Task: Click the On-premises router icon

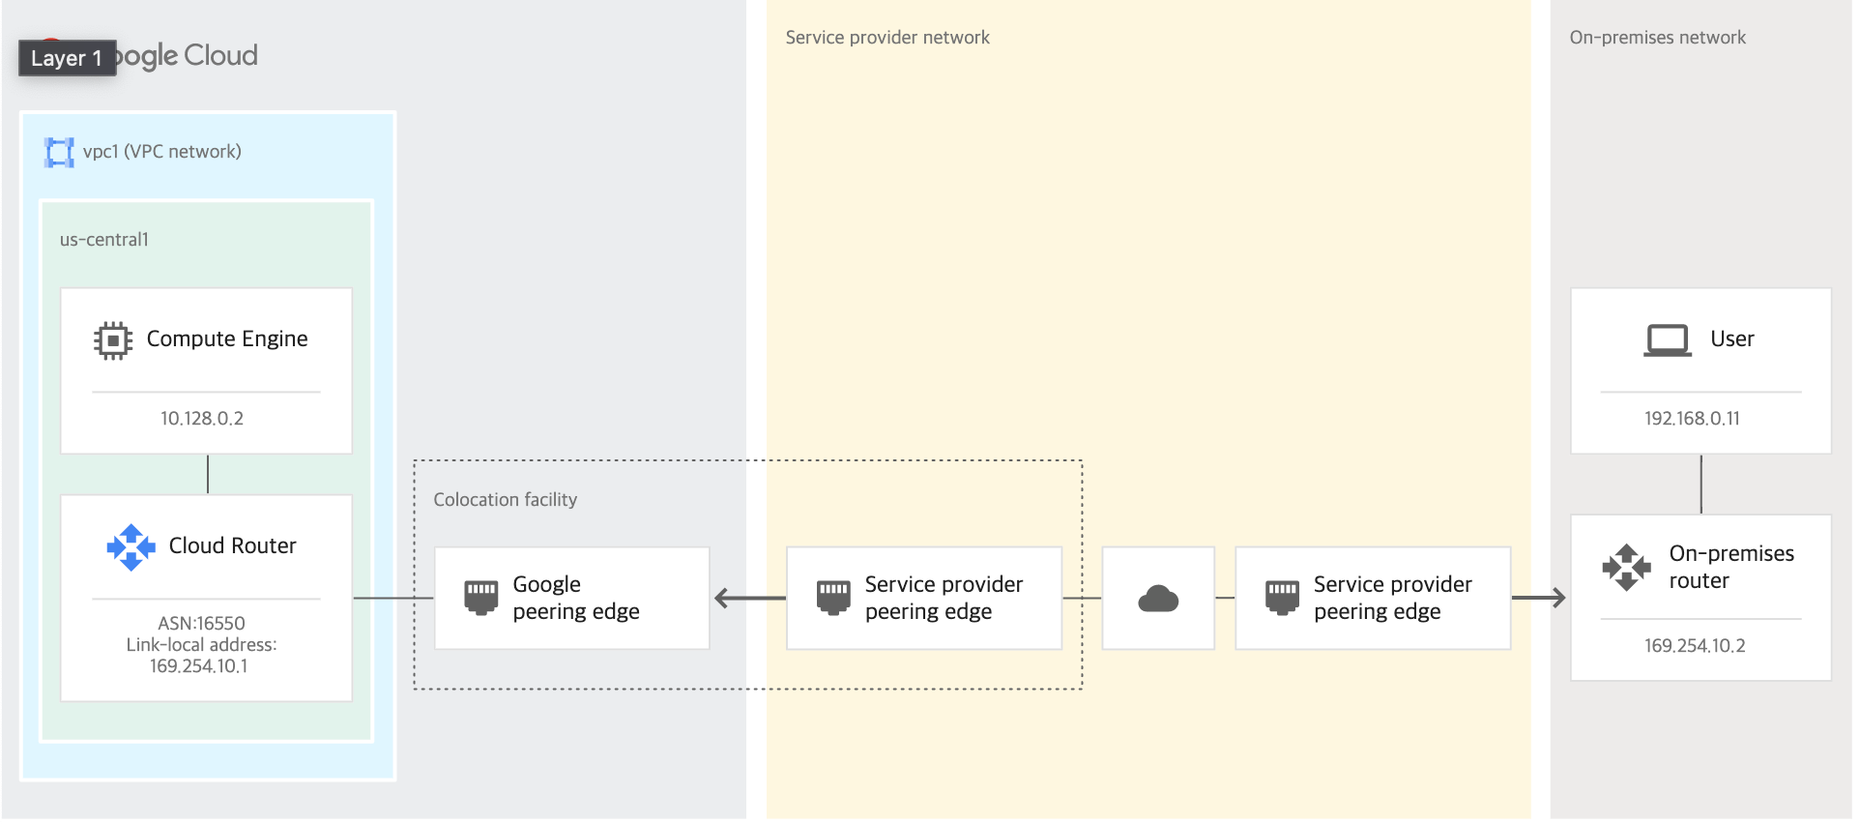Action: pos(1627,568)
